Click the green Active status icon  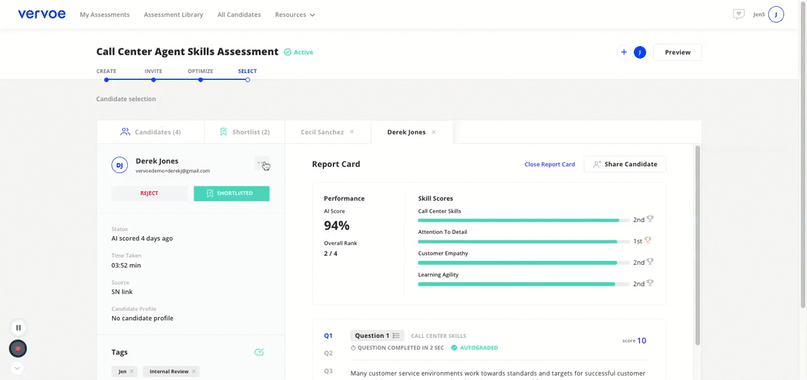pyautogui.click(x=288, y=52)
